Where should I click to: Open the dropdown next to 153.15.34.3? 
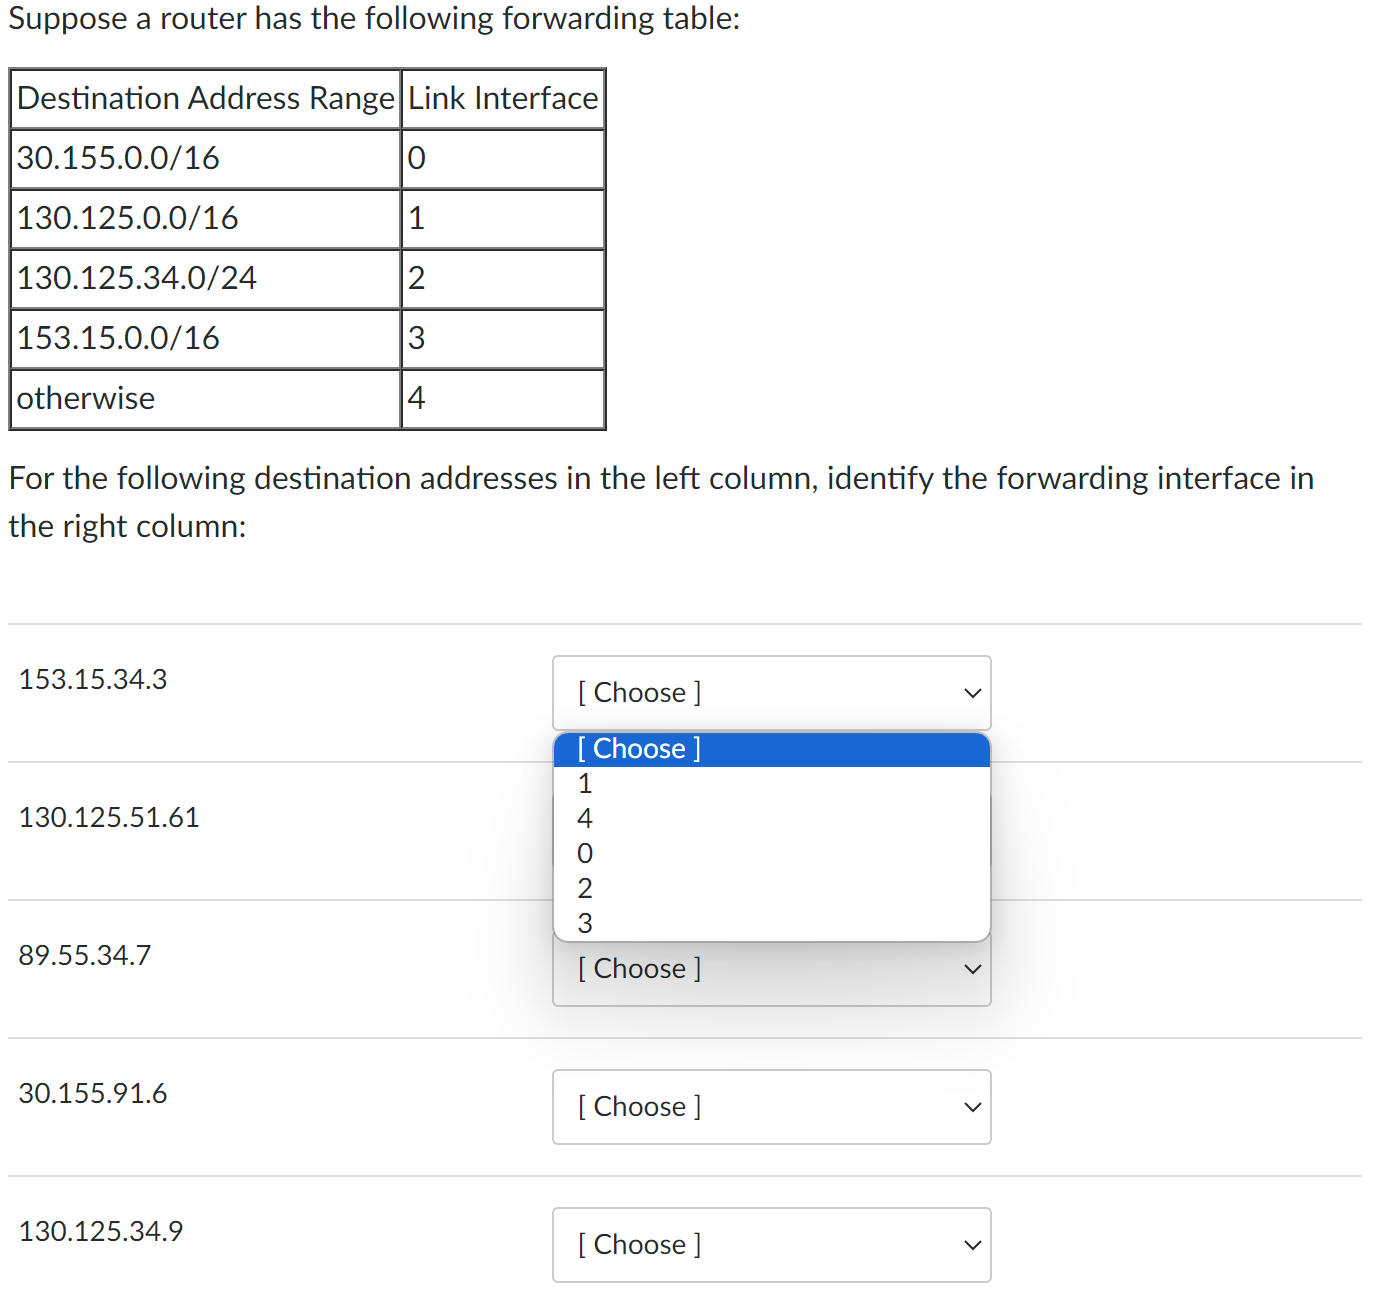tap(771, 692)
